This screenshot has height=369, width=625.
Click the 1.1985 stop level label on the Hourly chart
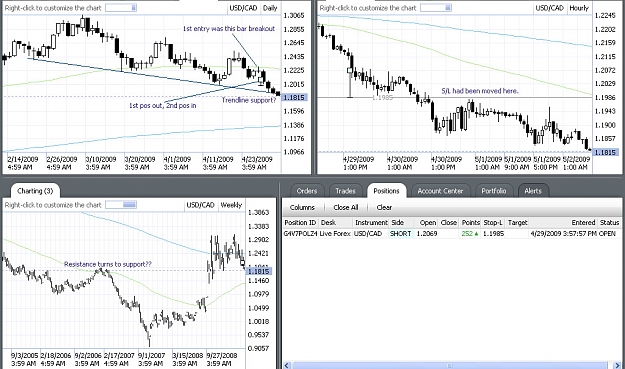(x=382, y=98)
